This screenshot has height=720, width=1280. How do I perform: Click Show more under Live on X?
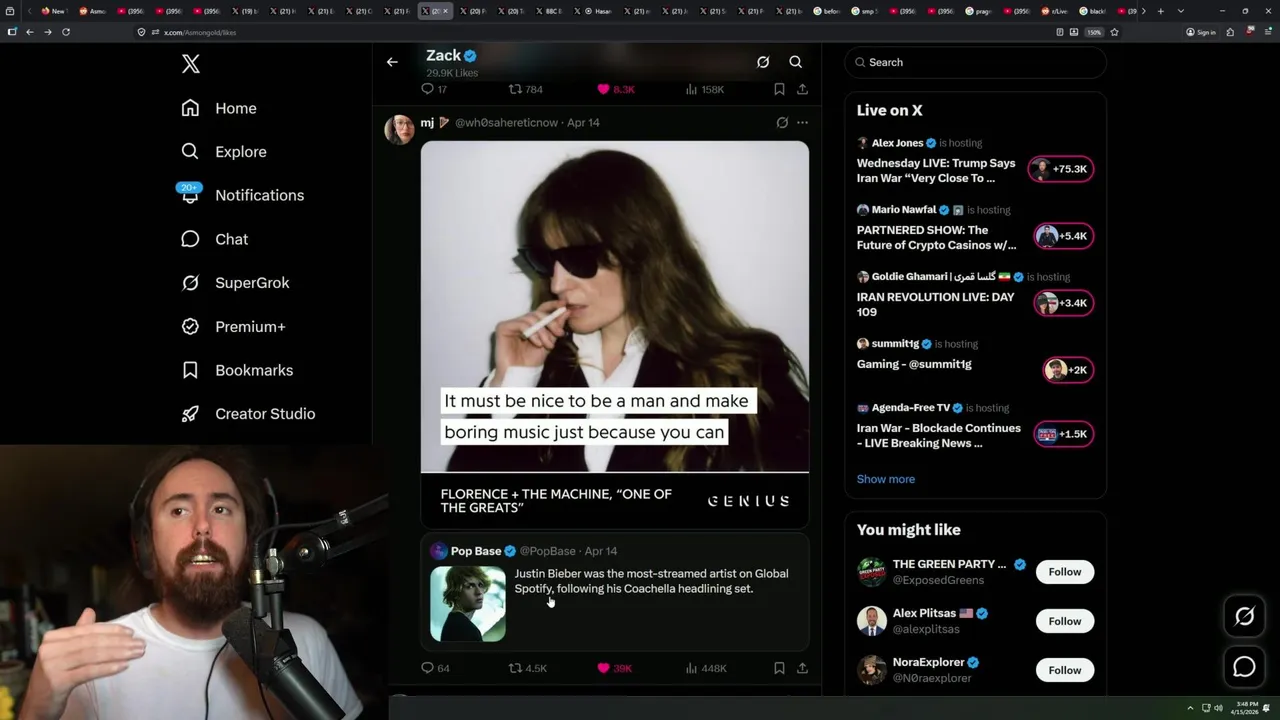(886, 479)
